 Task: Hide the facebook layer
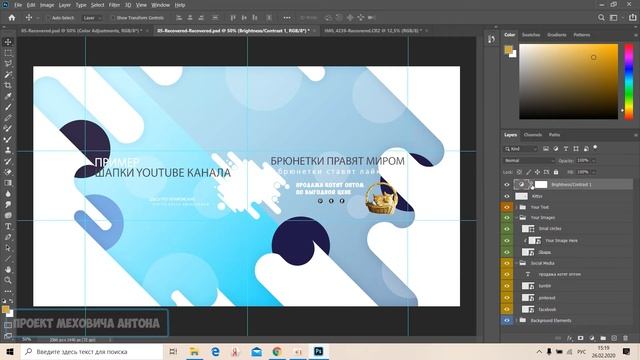507,309
